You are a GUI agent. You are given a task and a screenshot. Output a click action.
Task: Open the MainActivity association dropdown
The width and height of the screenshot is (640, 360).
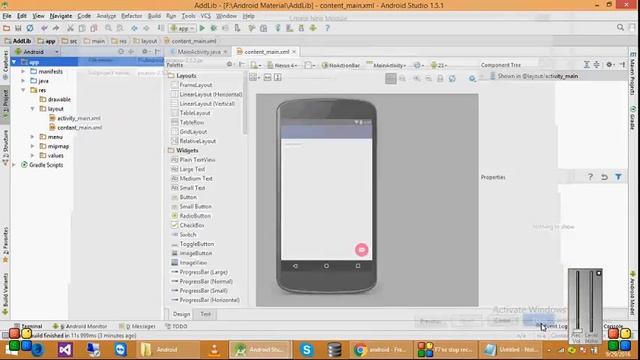click(x=386, y=65)
